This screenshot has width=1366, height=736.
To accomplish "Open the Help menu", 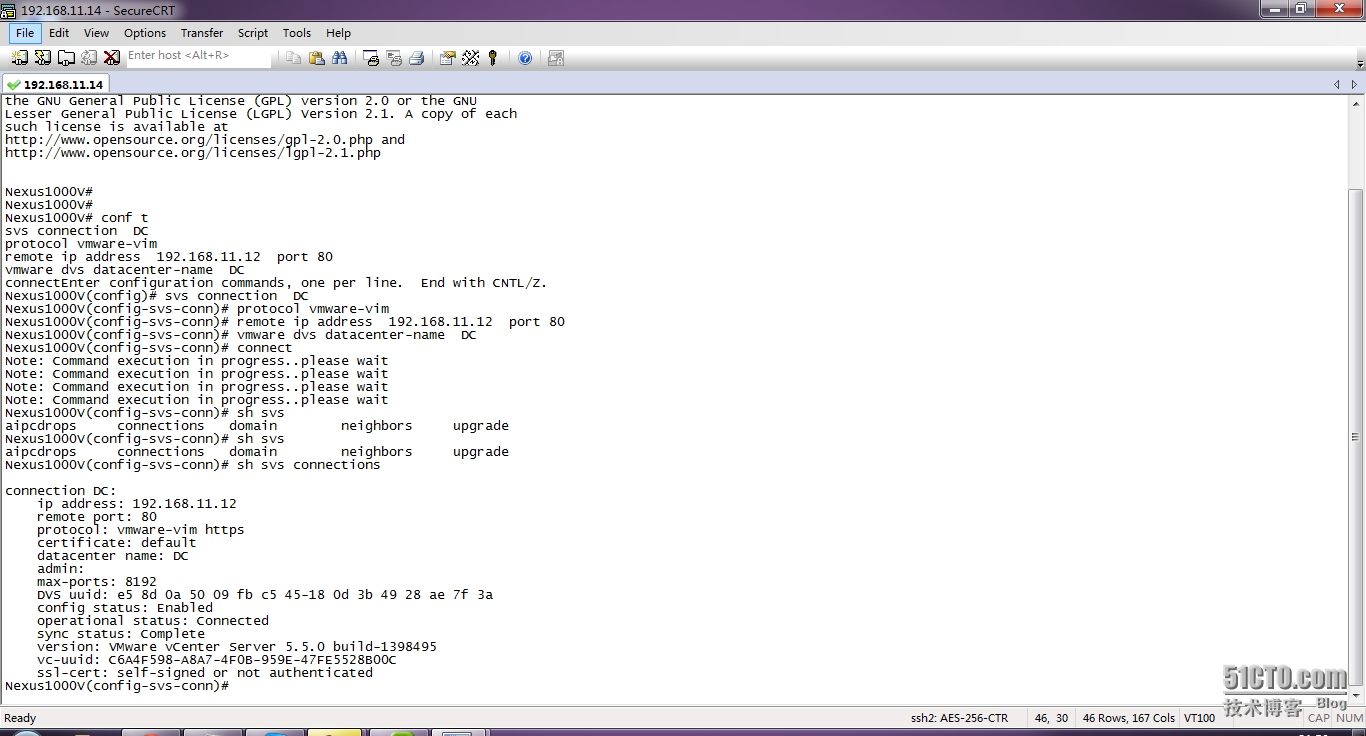I will 339,33.
